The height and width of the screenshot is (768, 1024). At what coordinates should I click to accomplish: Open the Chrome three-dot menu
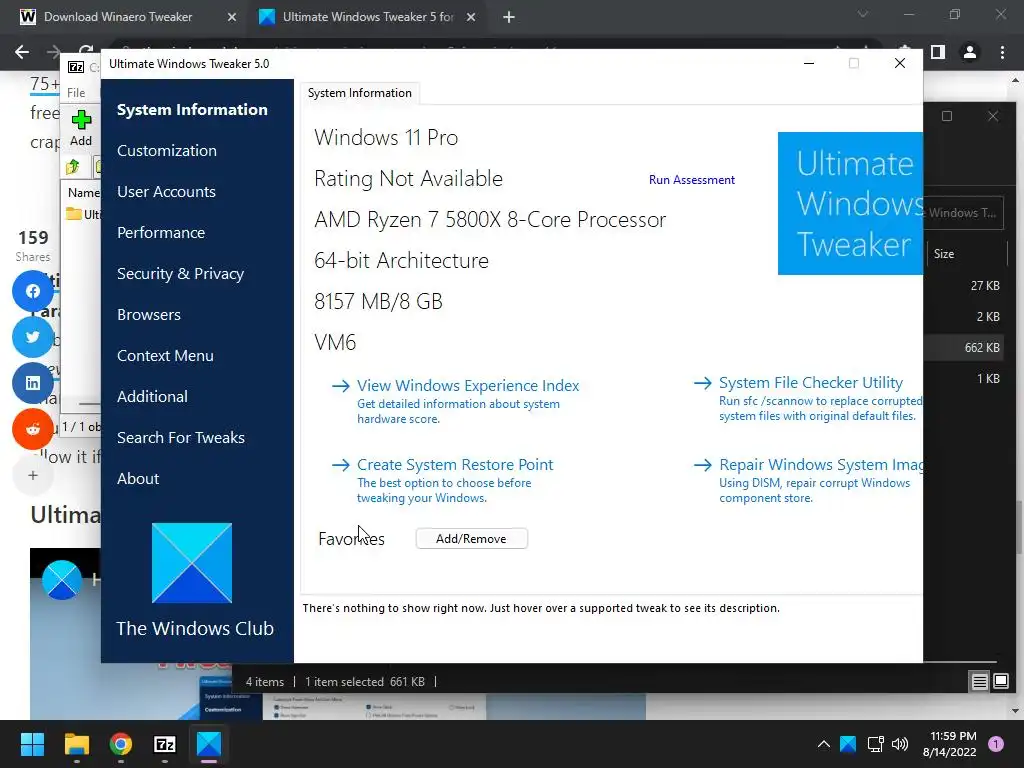click(1002, 52)
